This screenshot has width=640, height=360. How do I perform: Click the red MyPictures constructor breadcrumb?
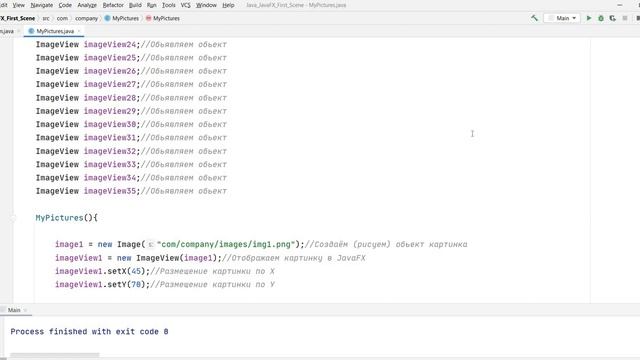tap(162, 18)
